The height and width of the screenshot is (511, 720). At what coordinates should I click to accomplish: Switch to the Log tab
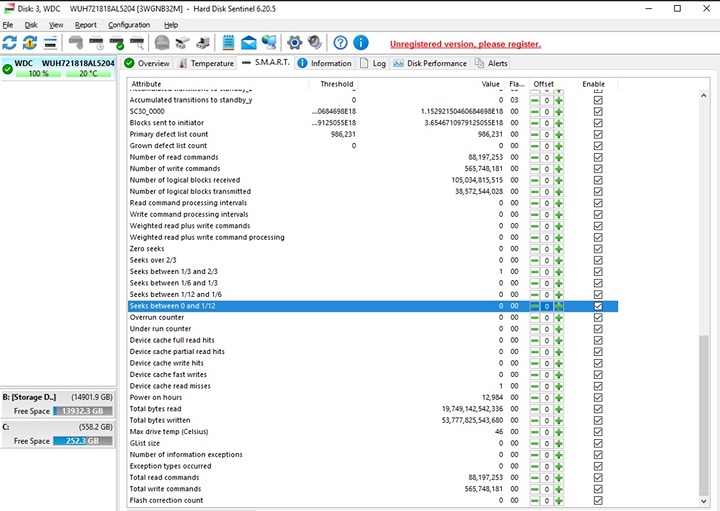(x=373, y=63)
